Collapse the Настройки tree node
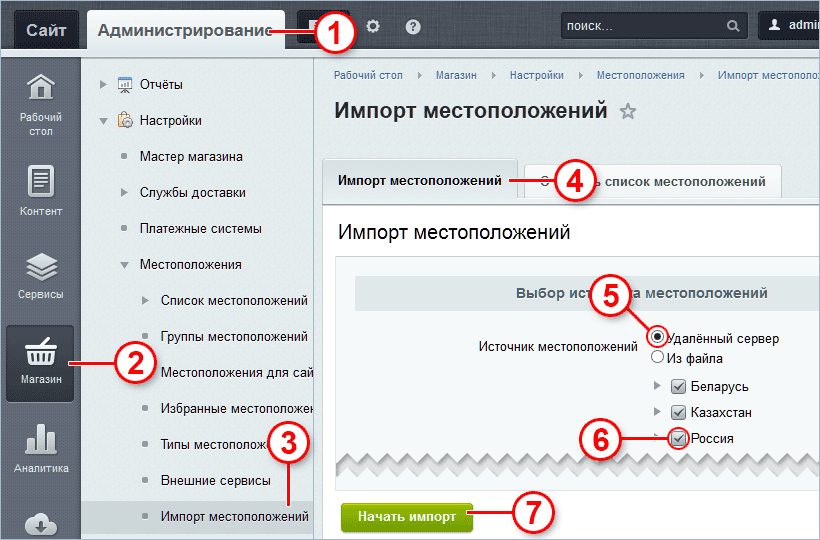The width and height of the screenshot is (820, 540). click(104, 121)
